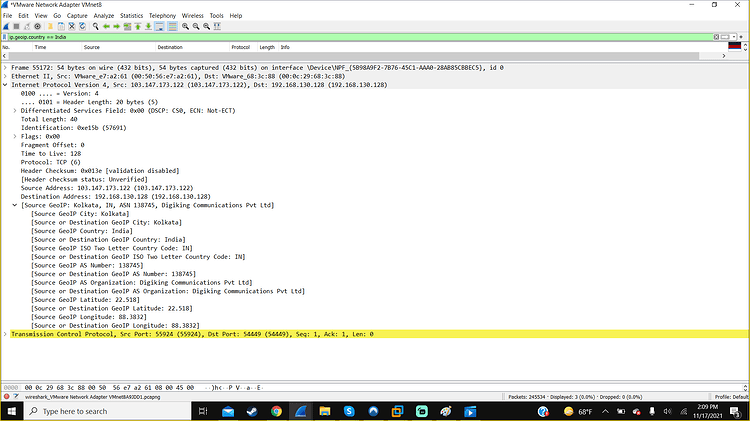The width and height of the screenshot is (750, 421).
Task: Open the Statistics menu
Action: click(131, 15)
